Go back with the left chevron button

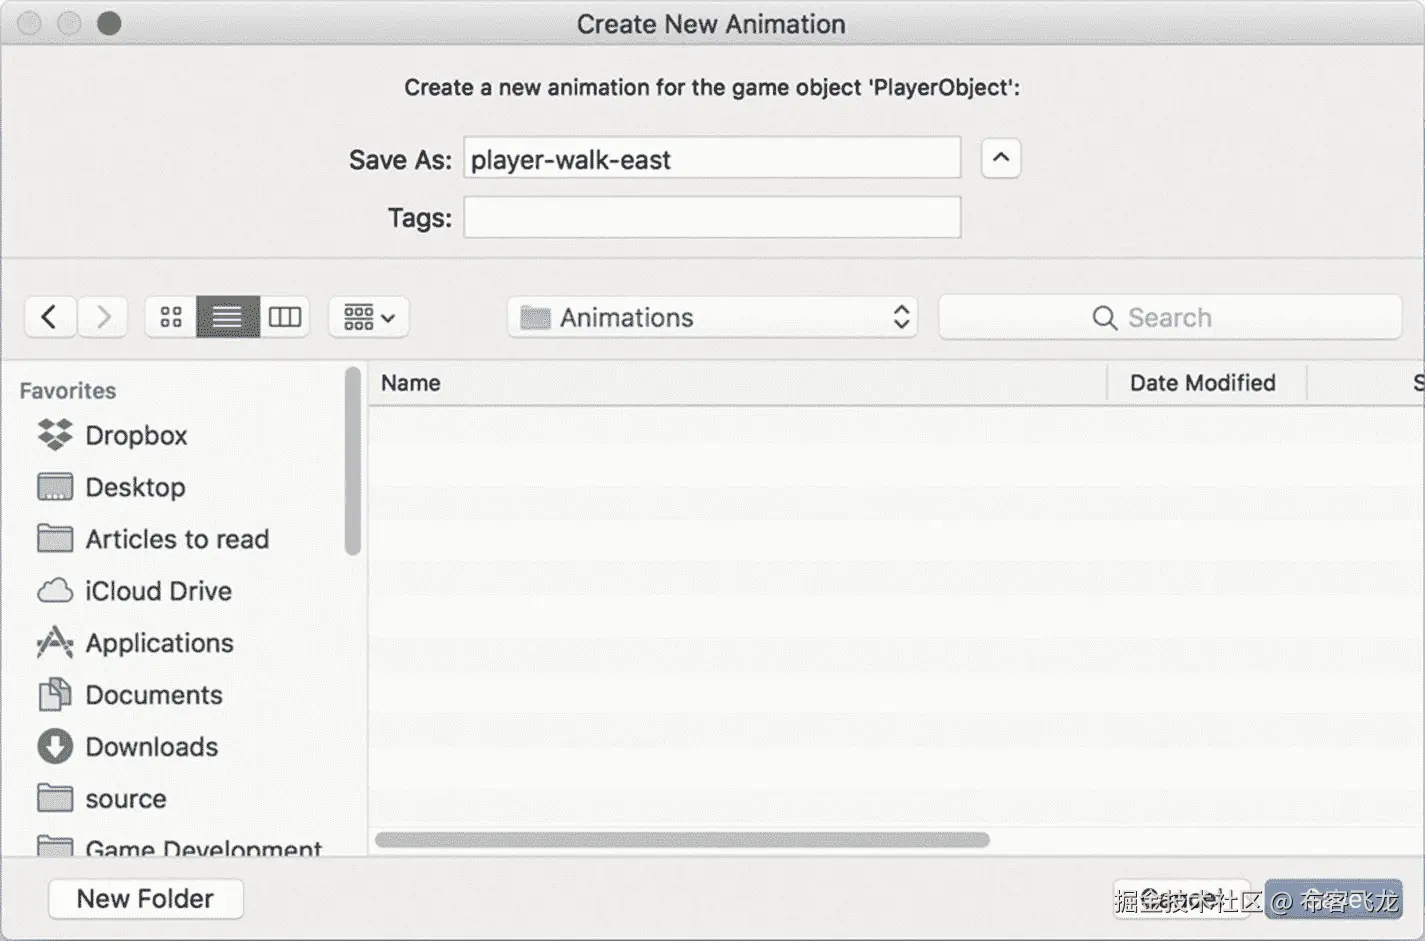(50, 318)
